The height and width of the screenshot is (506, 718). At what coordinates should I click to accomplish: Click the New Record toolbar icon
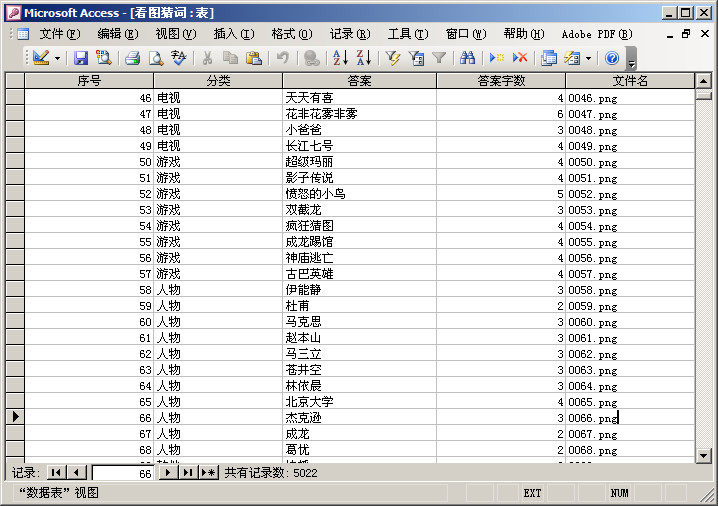[496, 58]
